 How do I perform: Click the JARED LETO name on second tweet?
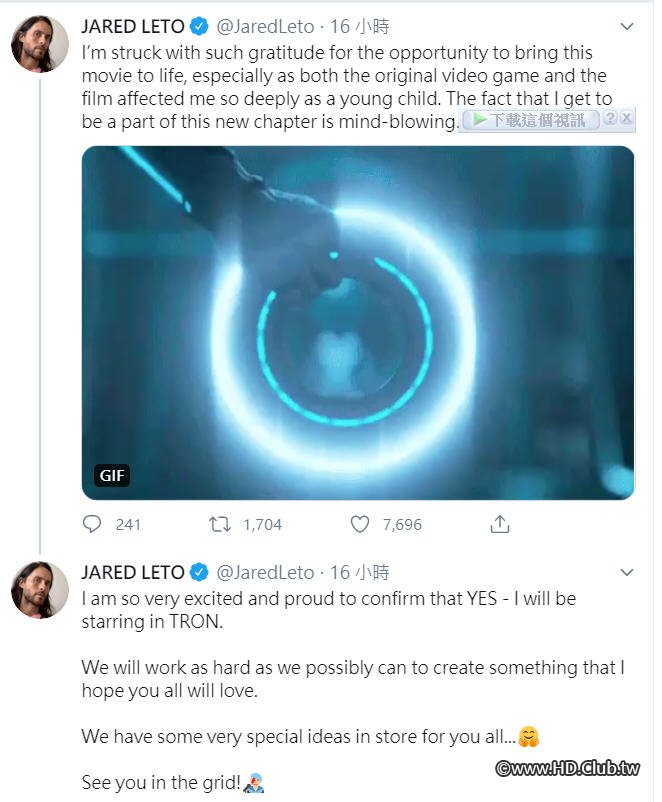[133, 572]
